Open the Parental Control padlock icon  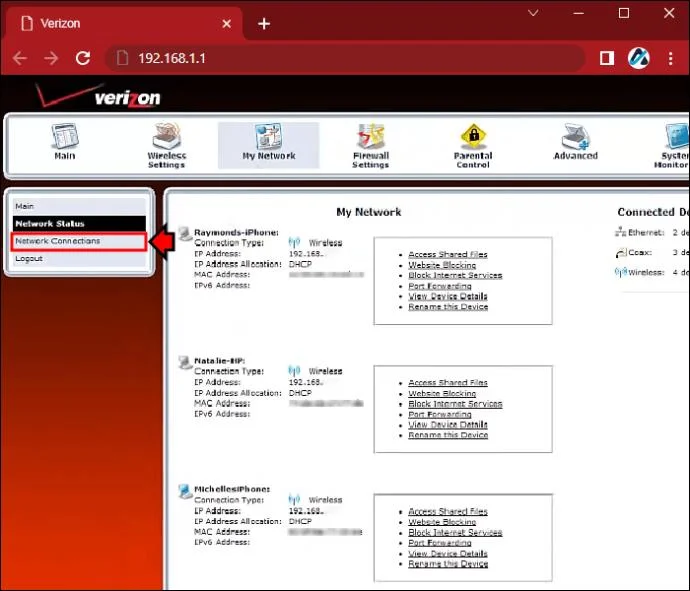click(x=473, y=136)
